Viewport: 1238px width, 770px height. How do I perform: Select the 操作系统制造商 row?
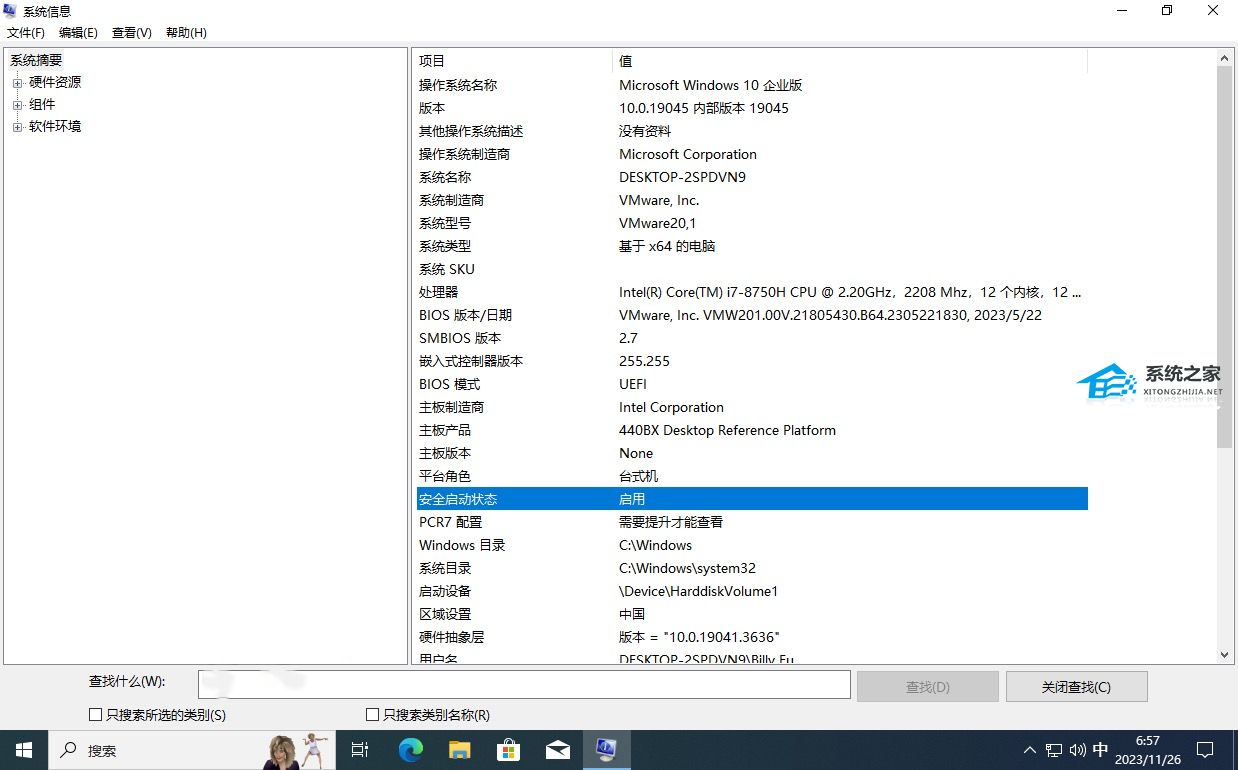pos(751,154)
